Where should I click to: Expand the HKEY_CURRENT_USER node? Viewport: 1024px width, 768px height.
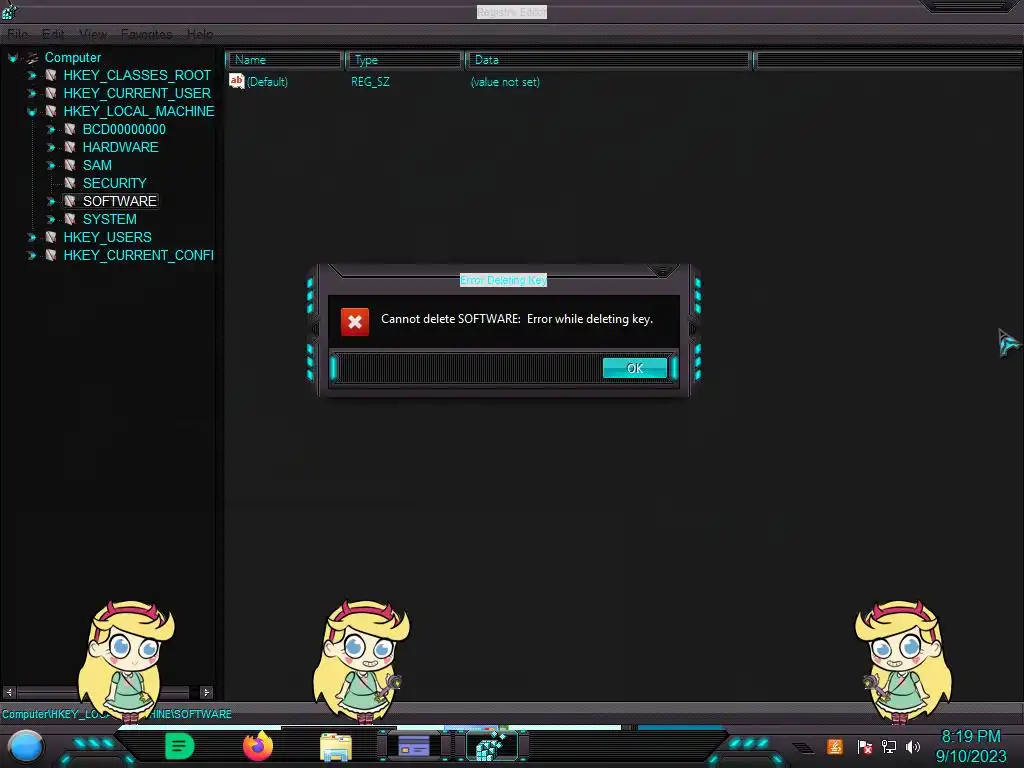(x=31, y=93)
